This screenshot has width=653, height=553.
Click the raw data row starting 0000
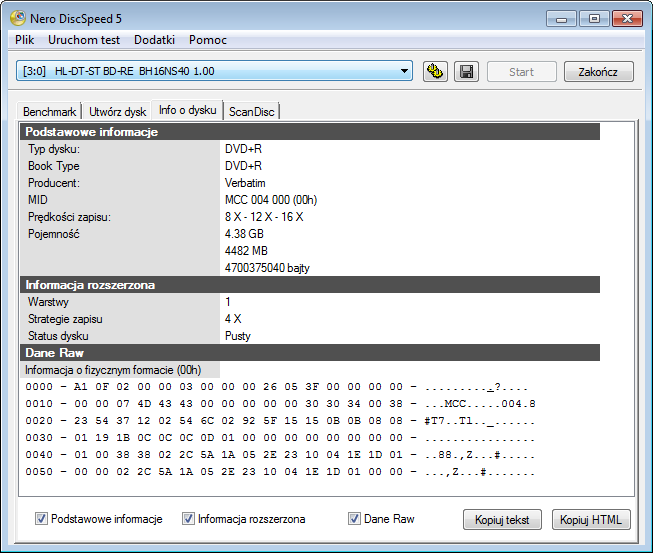(277, 387)
